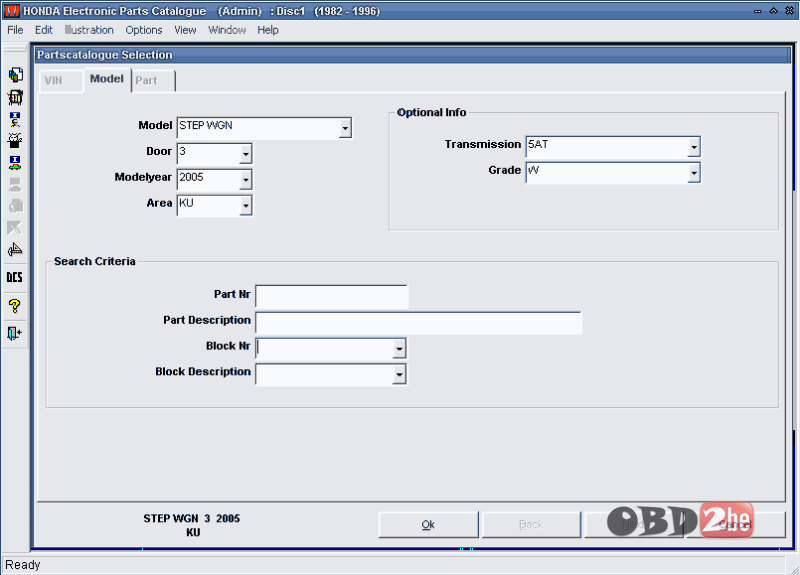Expand the Model dropdown showing STEP WGN

(345, 128)
